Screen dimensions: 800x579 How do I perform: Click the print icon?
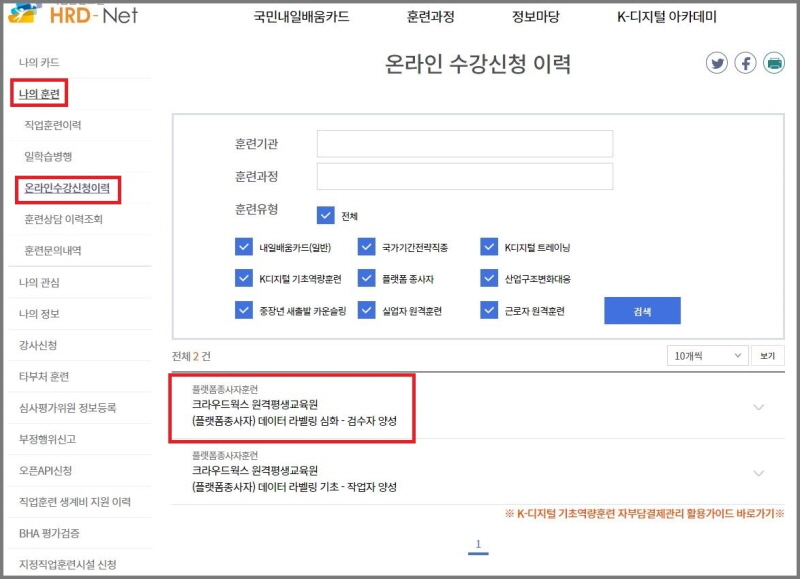775,62
